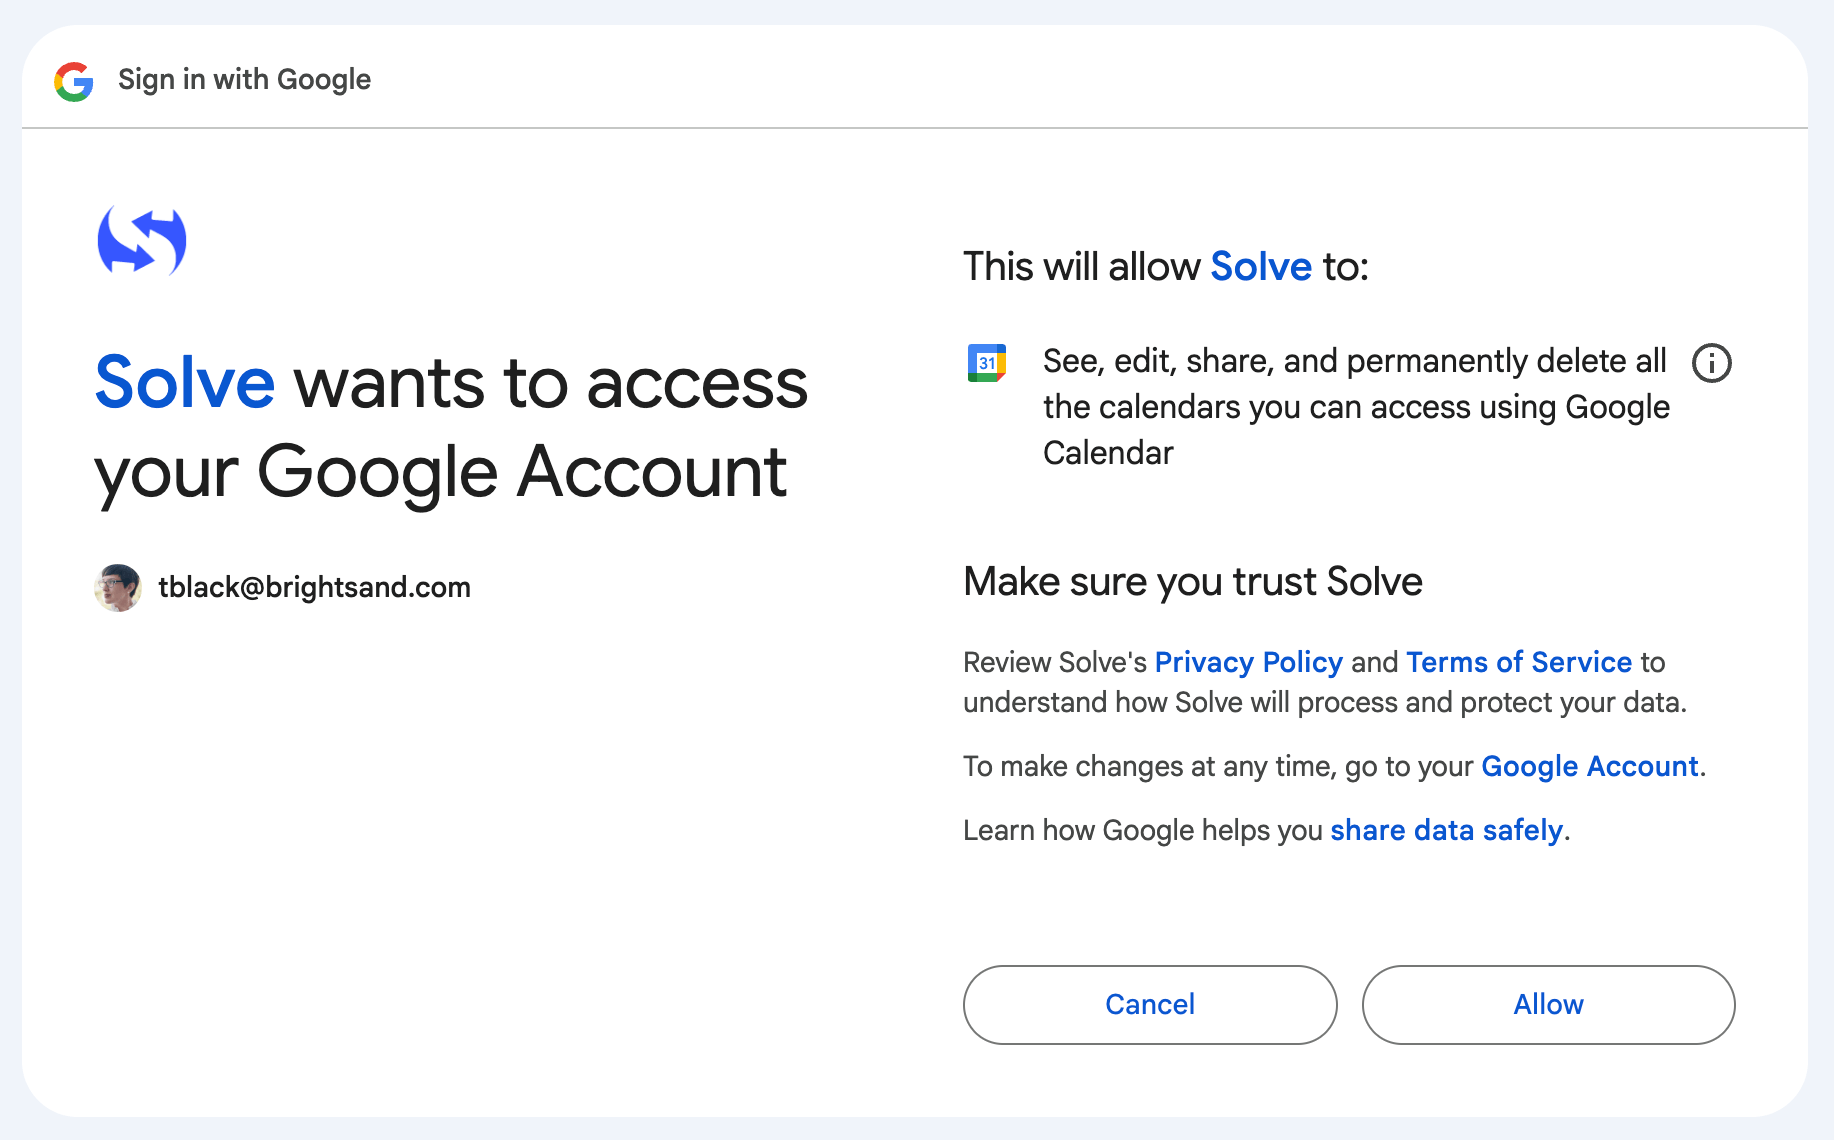Click the "Make sure you trust Solve" heading

[1192, 581]
